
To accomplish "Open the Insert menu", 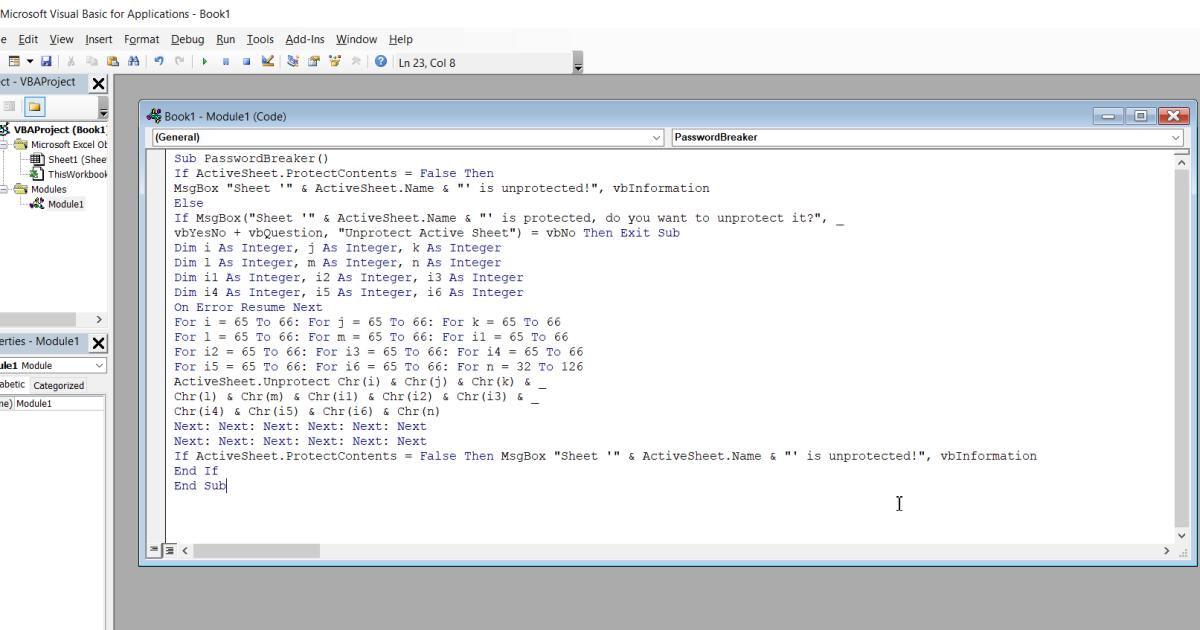I will tap(99, 39).
